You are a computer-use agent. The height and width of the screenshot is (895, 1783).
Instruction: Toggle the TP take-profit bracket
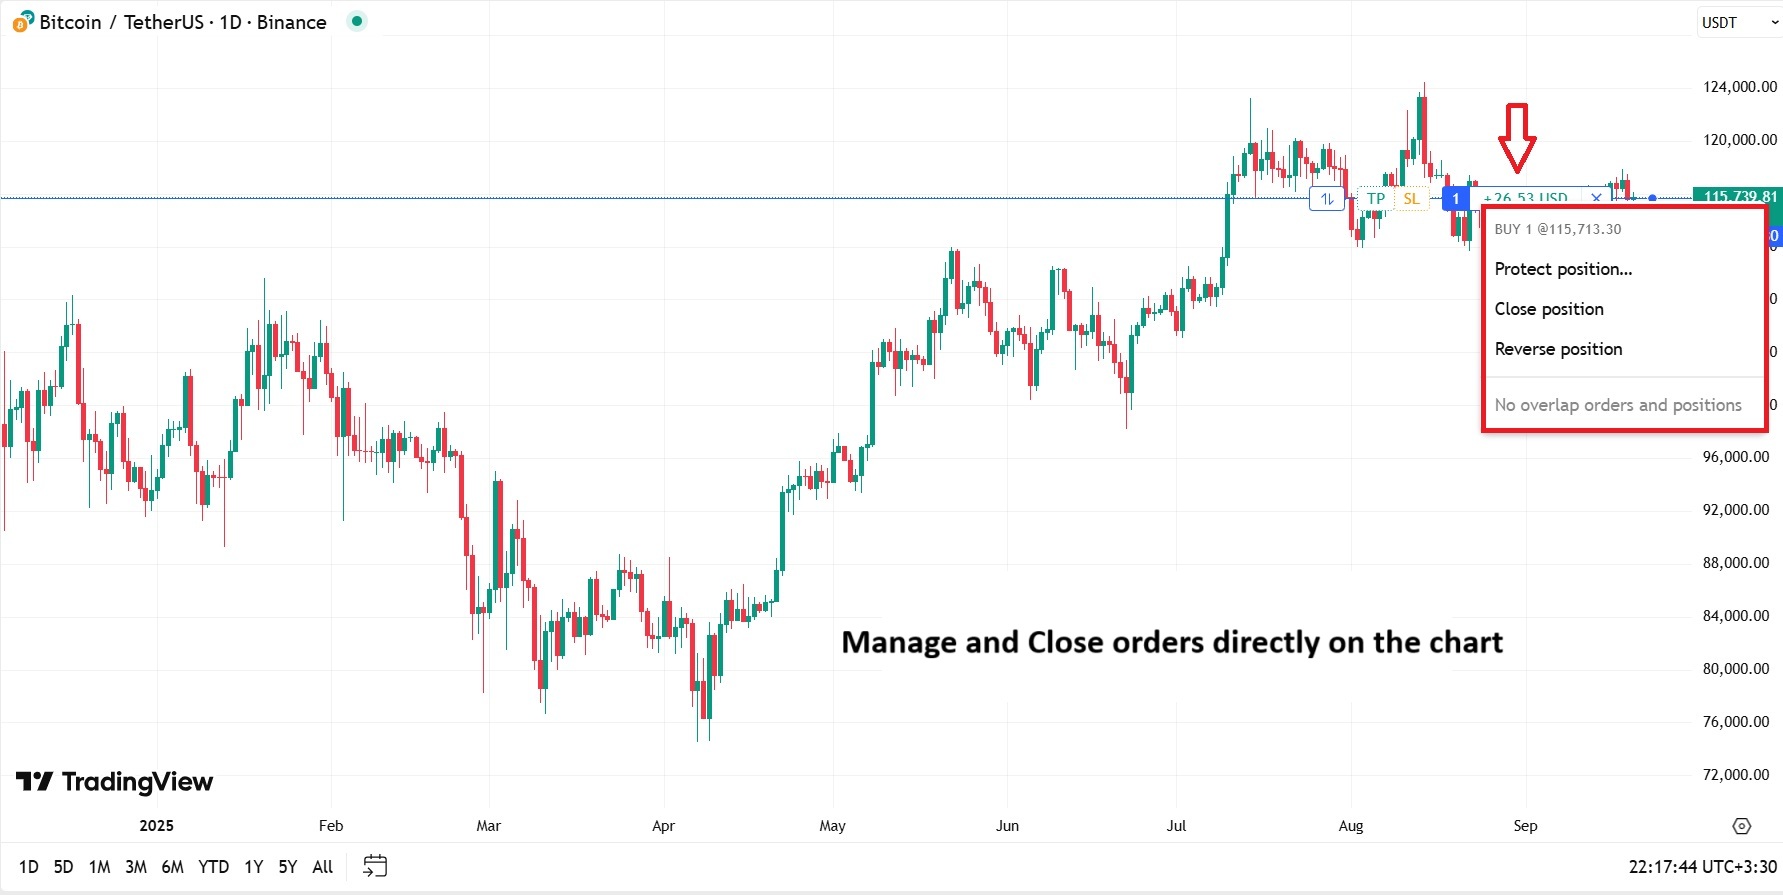1374,198
